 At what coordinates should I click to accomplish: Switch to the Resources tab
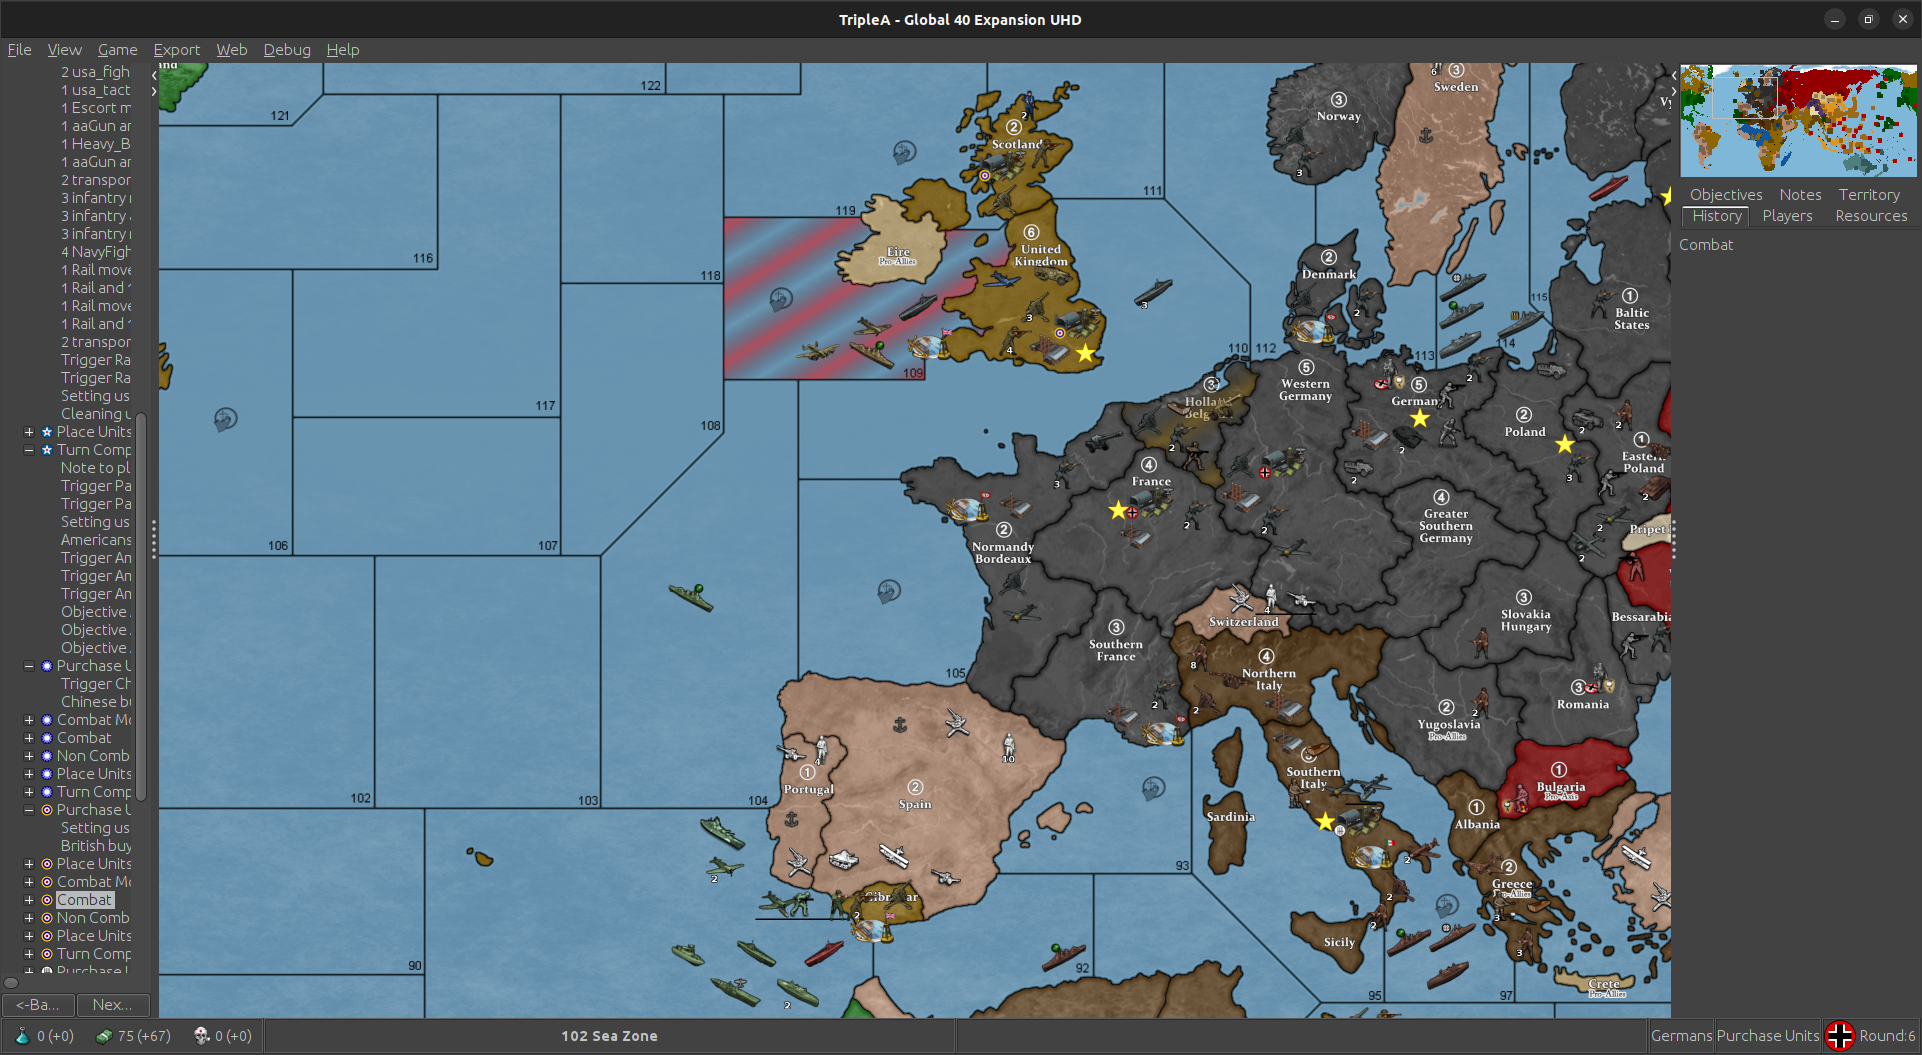point(1871,216)
